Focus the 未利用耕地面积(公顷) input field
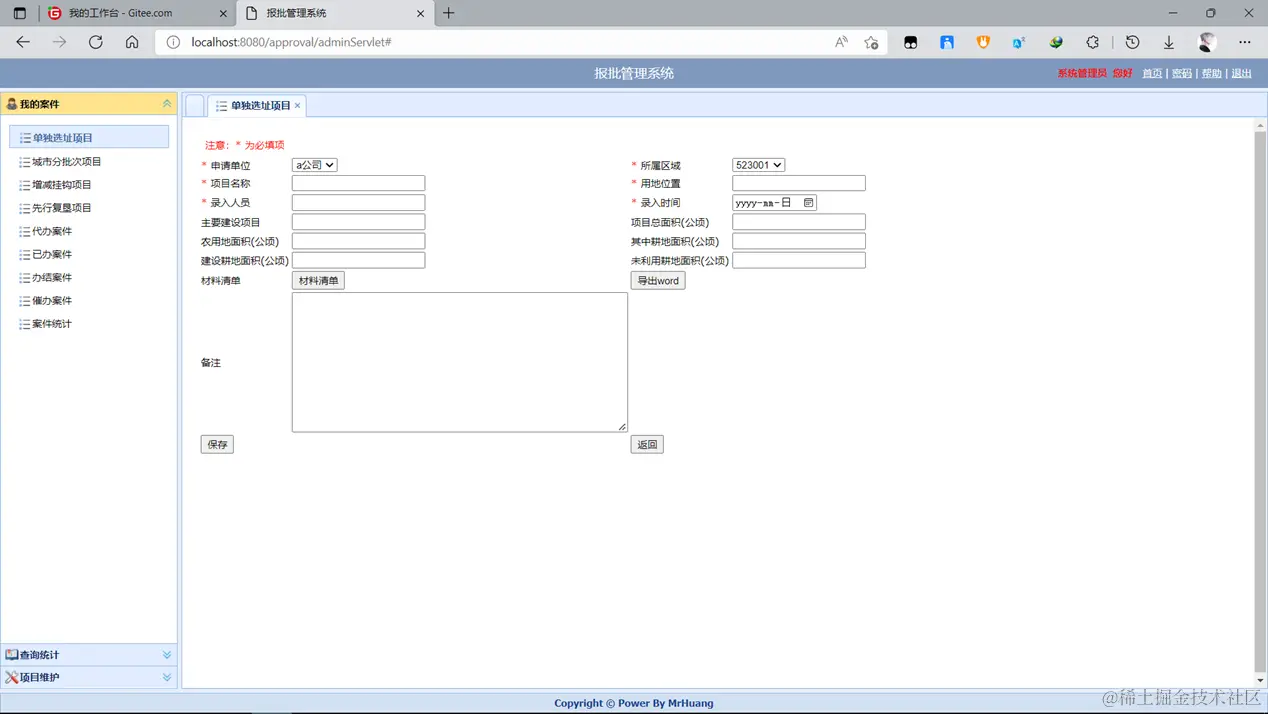The image size is (1268, 714). 799,260
